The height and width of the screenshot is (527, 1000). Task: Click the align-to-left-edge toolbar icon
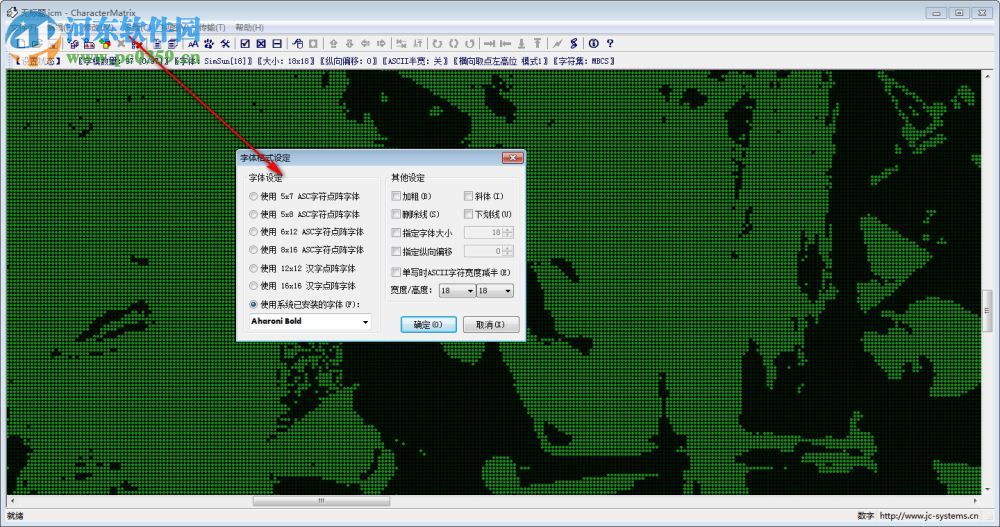505,43
